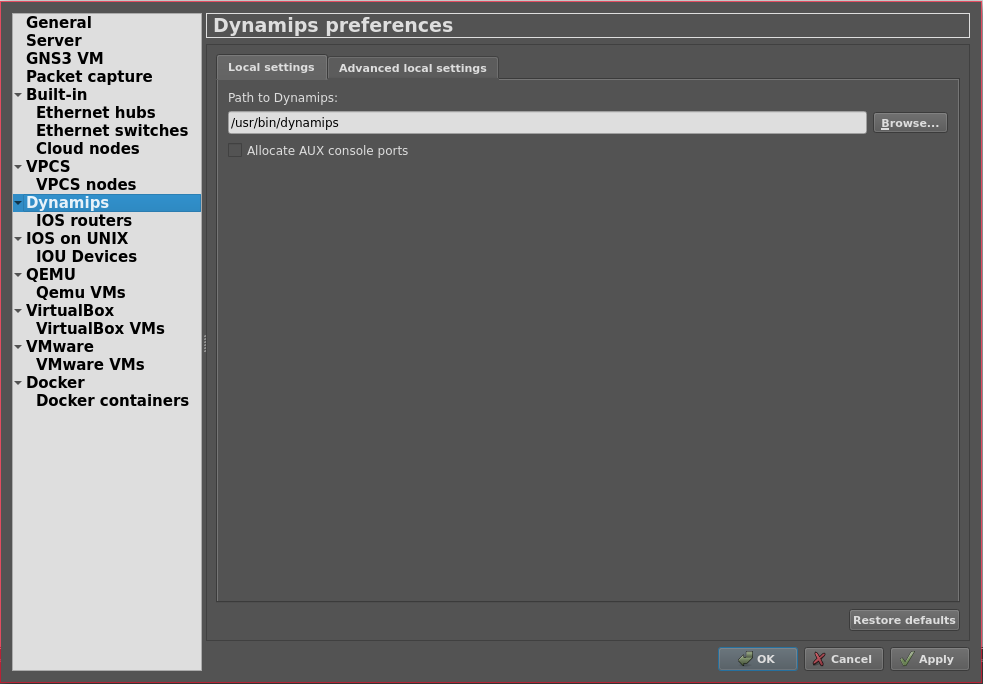Browse for the Dynamips executable path
983x684 pixels.
click(909, 123)
